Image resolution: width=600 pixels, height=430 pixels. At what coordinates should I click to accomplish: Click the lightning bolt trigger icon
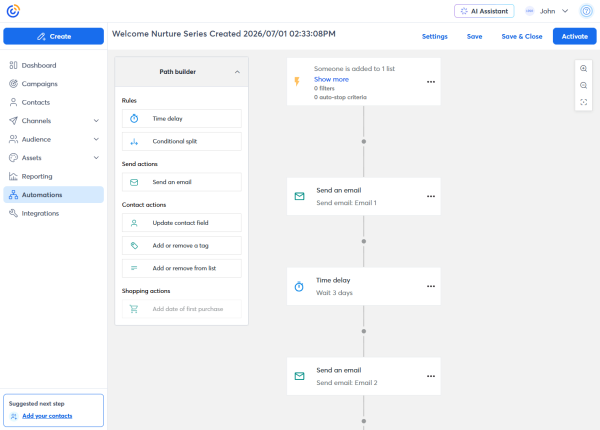[297, 81]
